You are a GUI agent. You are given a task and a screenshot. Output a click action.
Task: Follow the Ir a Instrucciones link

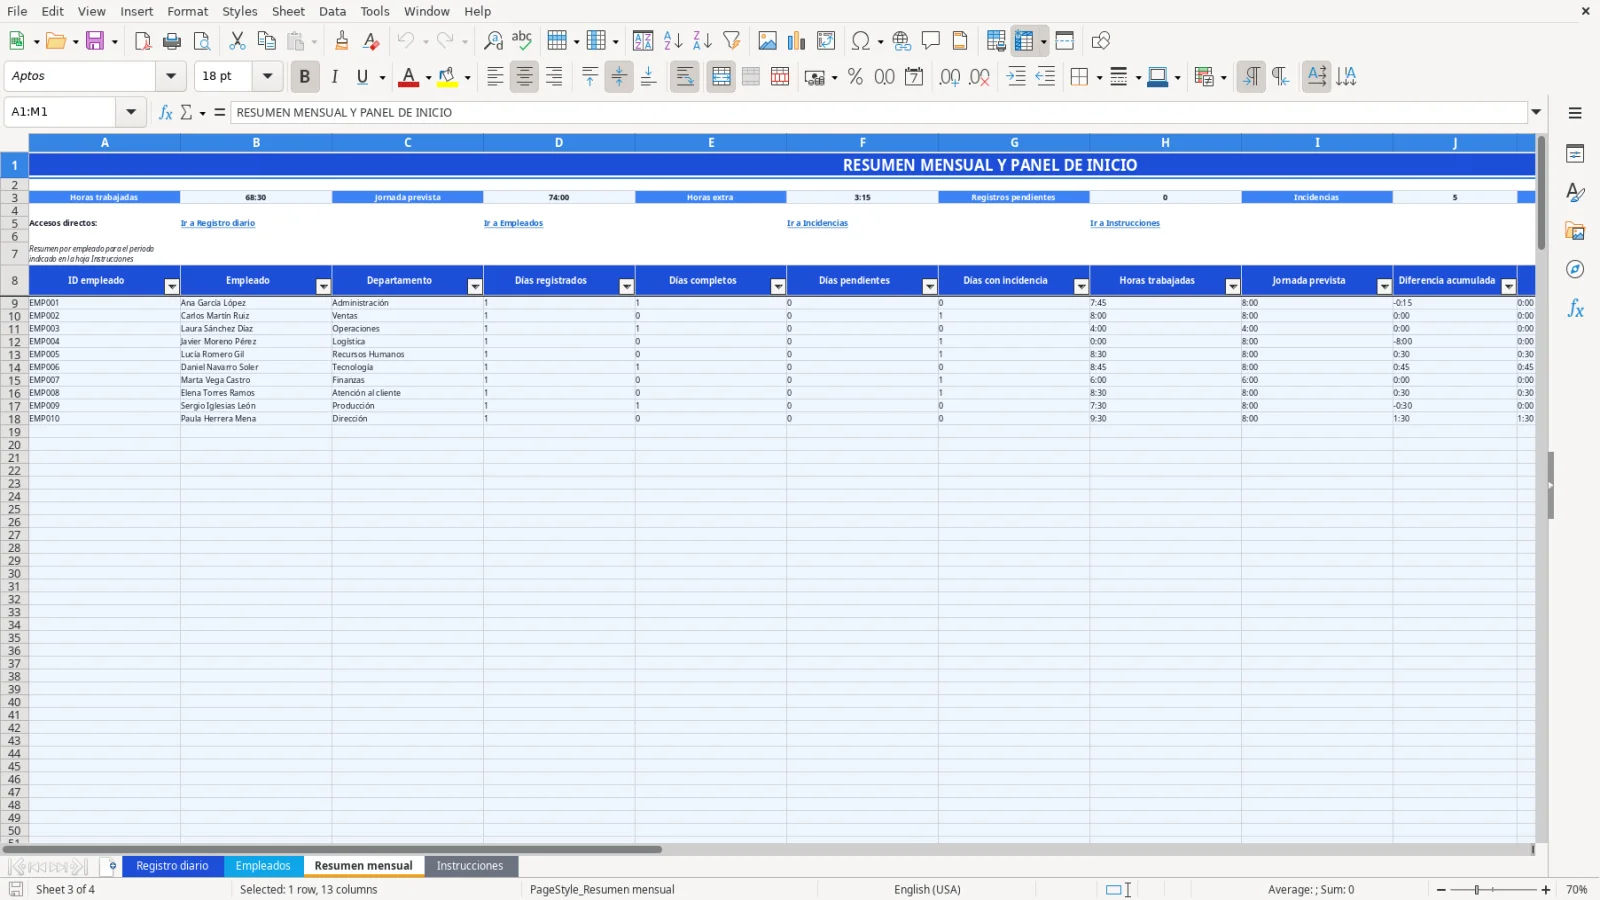pyautogui.click(x=1125, y=224)
